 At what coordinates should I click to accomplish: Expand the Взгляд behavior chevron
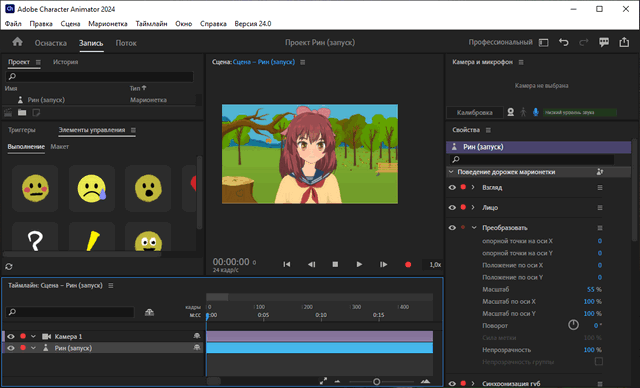coord(473,187)
